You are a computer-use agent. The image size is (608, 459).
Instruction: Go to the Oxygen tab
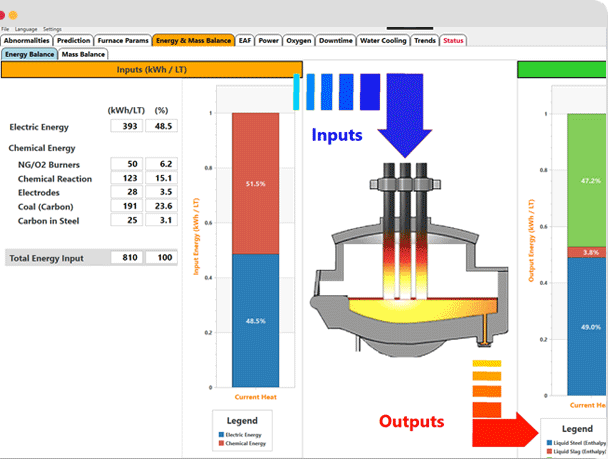point(299,40)
